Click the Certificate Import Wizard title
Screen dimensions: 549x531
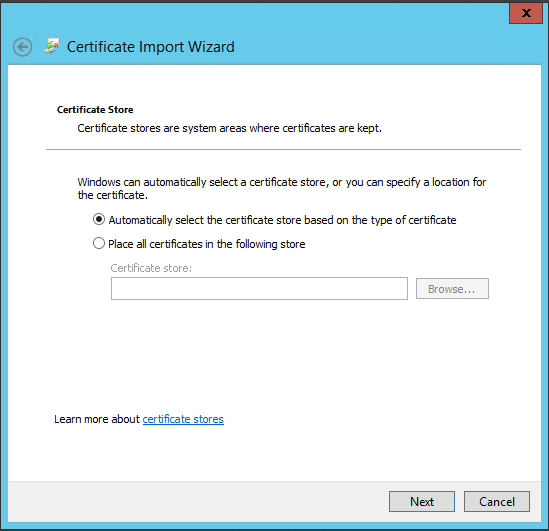coord(151,47)
